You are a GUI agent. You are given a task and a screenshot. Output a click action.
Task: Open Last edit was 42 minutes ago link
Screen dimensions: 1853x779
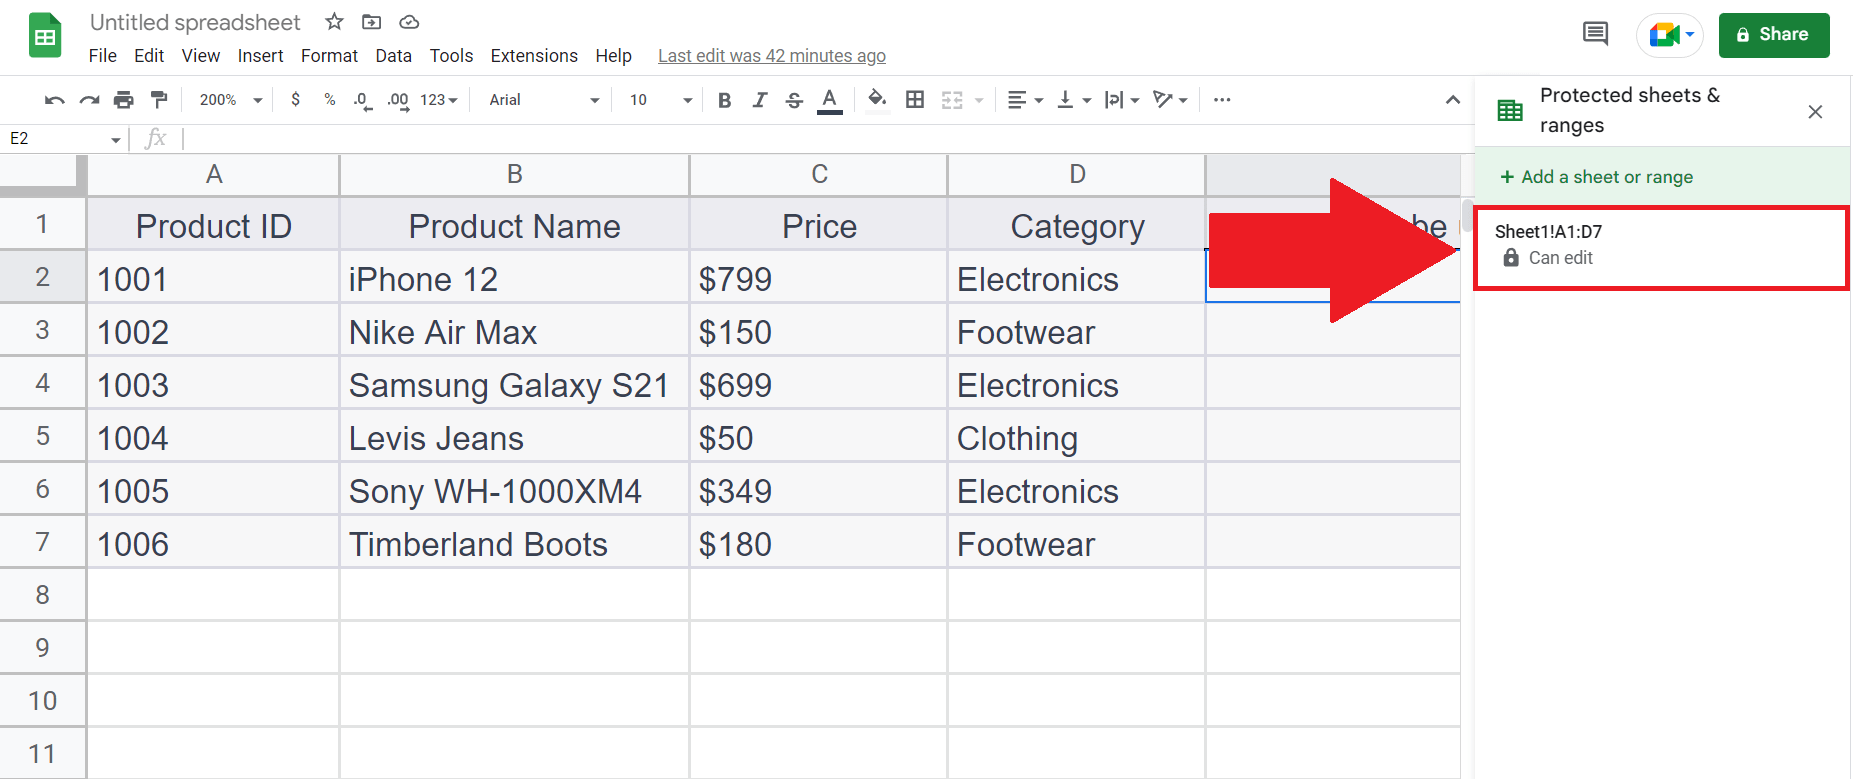772,56
